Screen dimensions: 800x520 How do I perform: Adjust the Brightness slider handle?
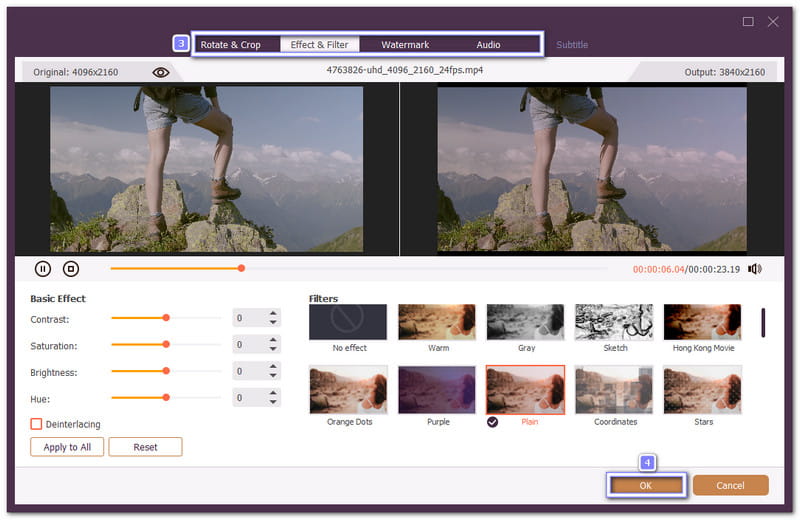point(166,371)
